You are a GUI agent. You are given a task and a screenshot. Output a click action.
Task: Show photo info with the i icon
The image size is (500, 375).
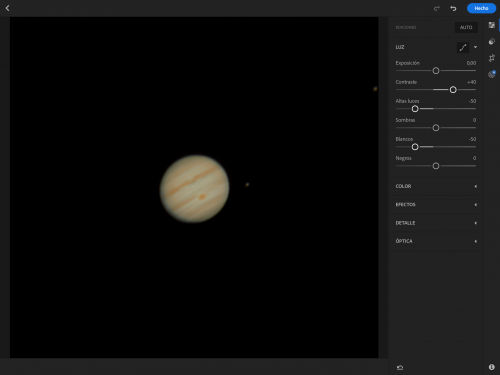click(492, 367)
